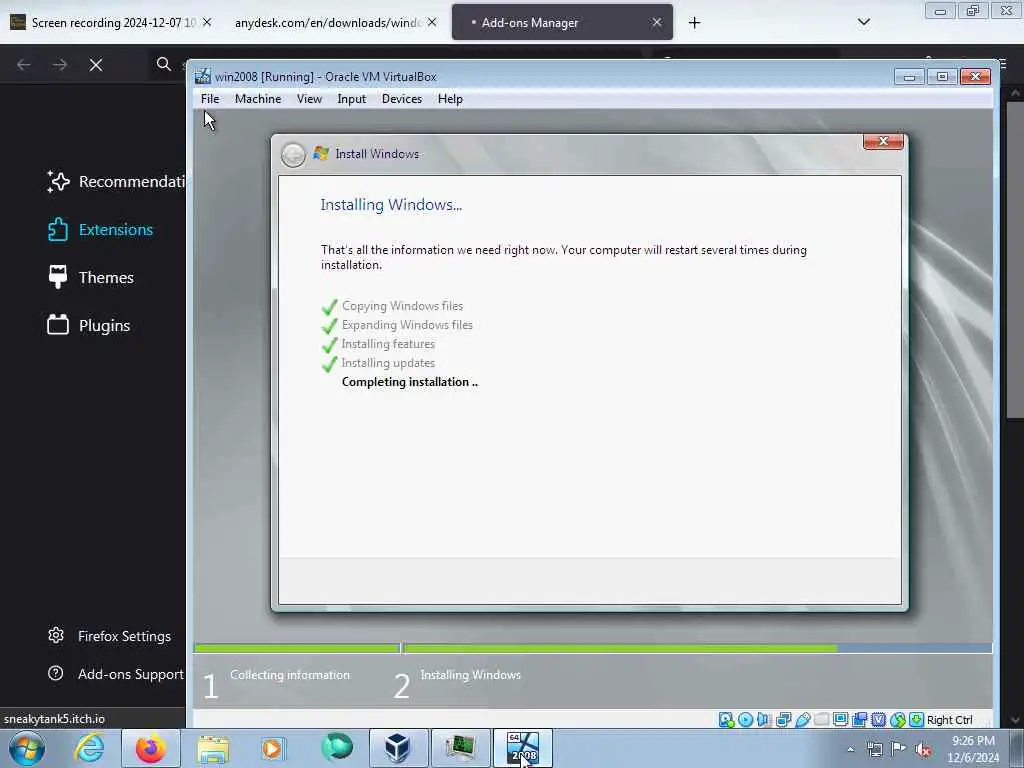Close the Install Windows dialog
The width and height of the screenshot is (1024, 768).
pyautogui.click(x=883, y=141)
